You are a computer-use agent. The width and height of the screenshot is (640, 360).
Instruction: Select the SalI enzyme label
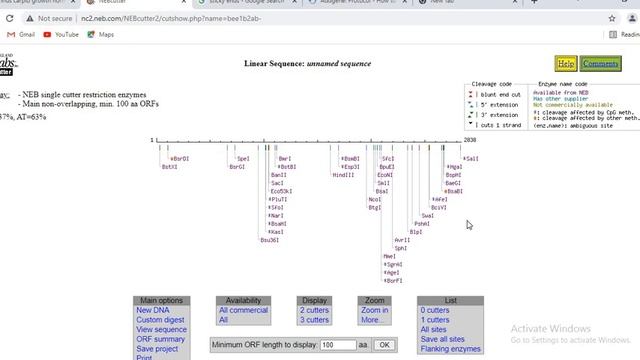click(472, 159)
